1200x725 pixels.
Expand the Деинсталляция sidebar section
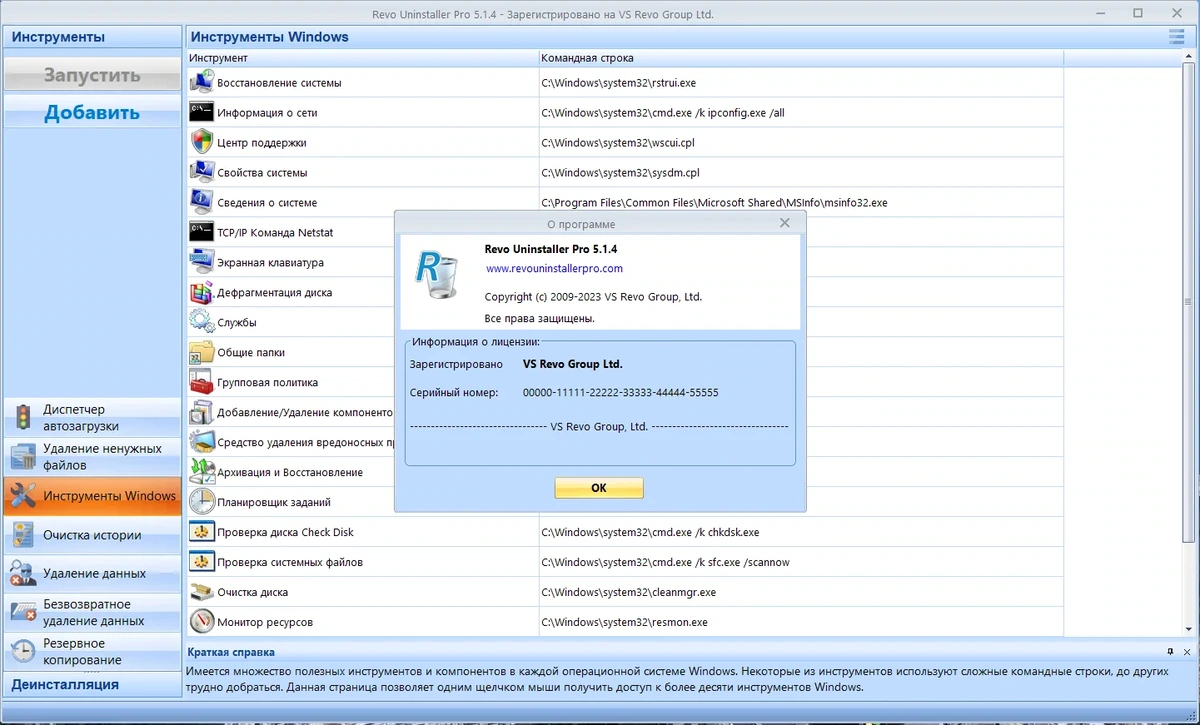[92, 684]
